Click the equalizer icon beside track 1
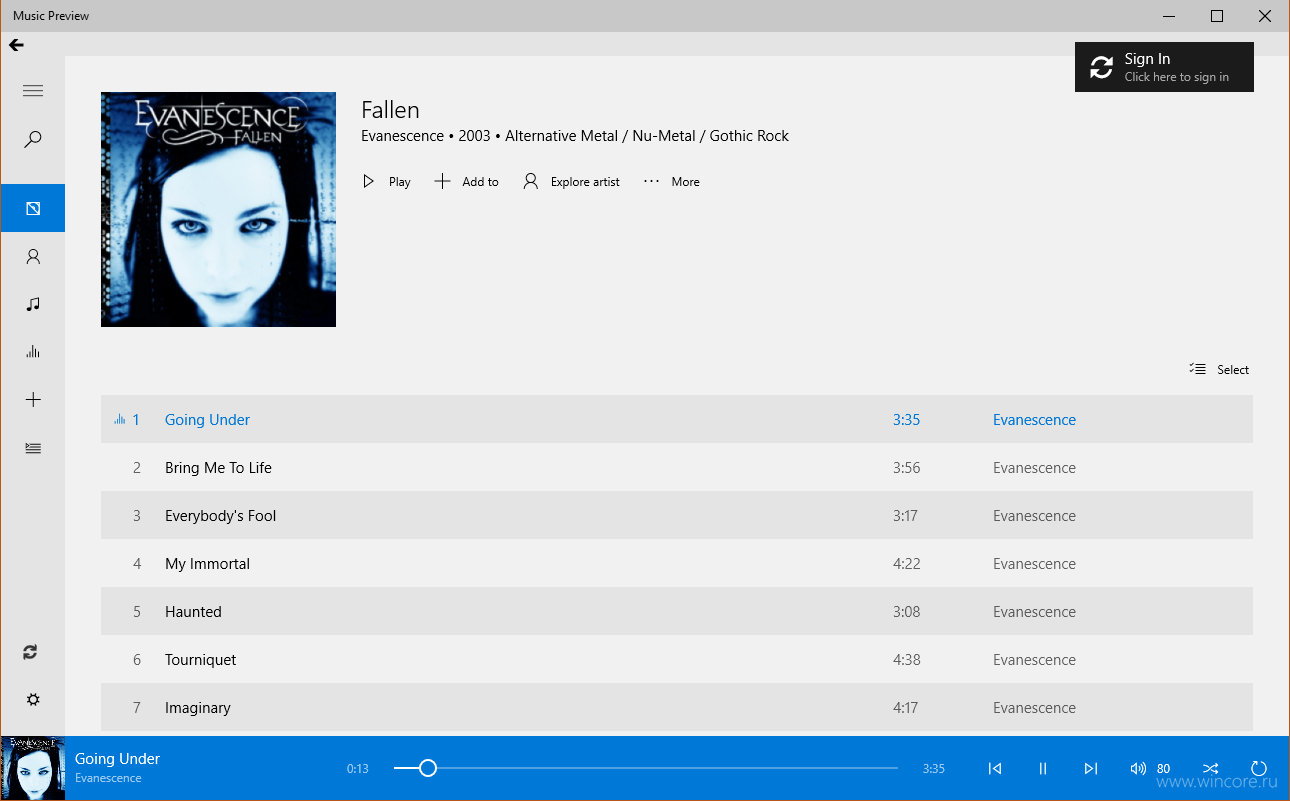The width and height of the screenshot is (1290, 801). click(x=120, y=420)
